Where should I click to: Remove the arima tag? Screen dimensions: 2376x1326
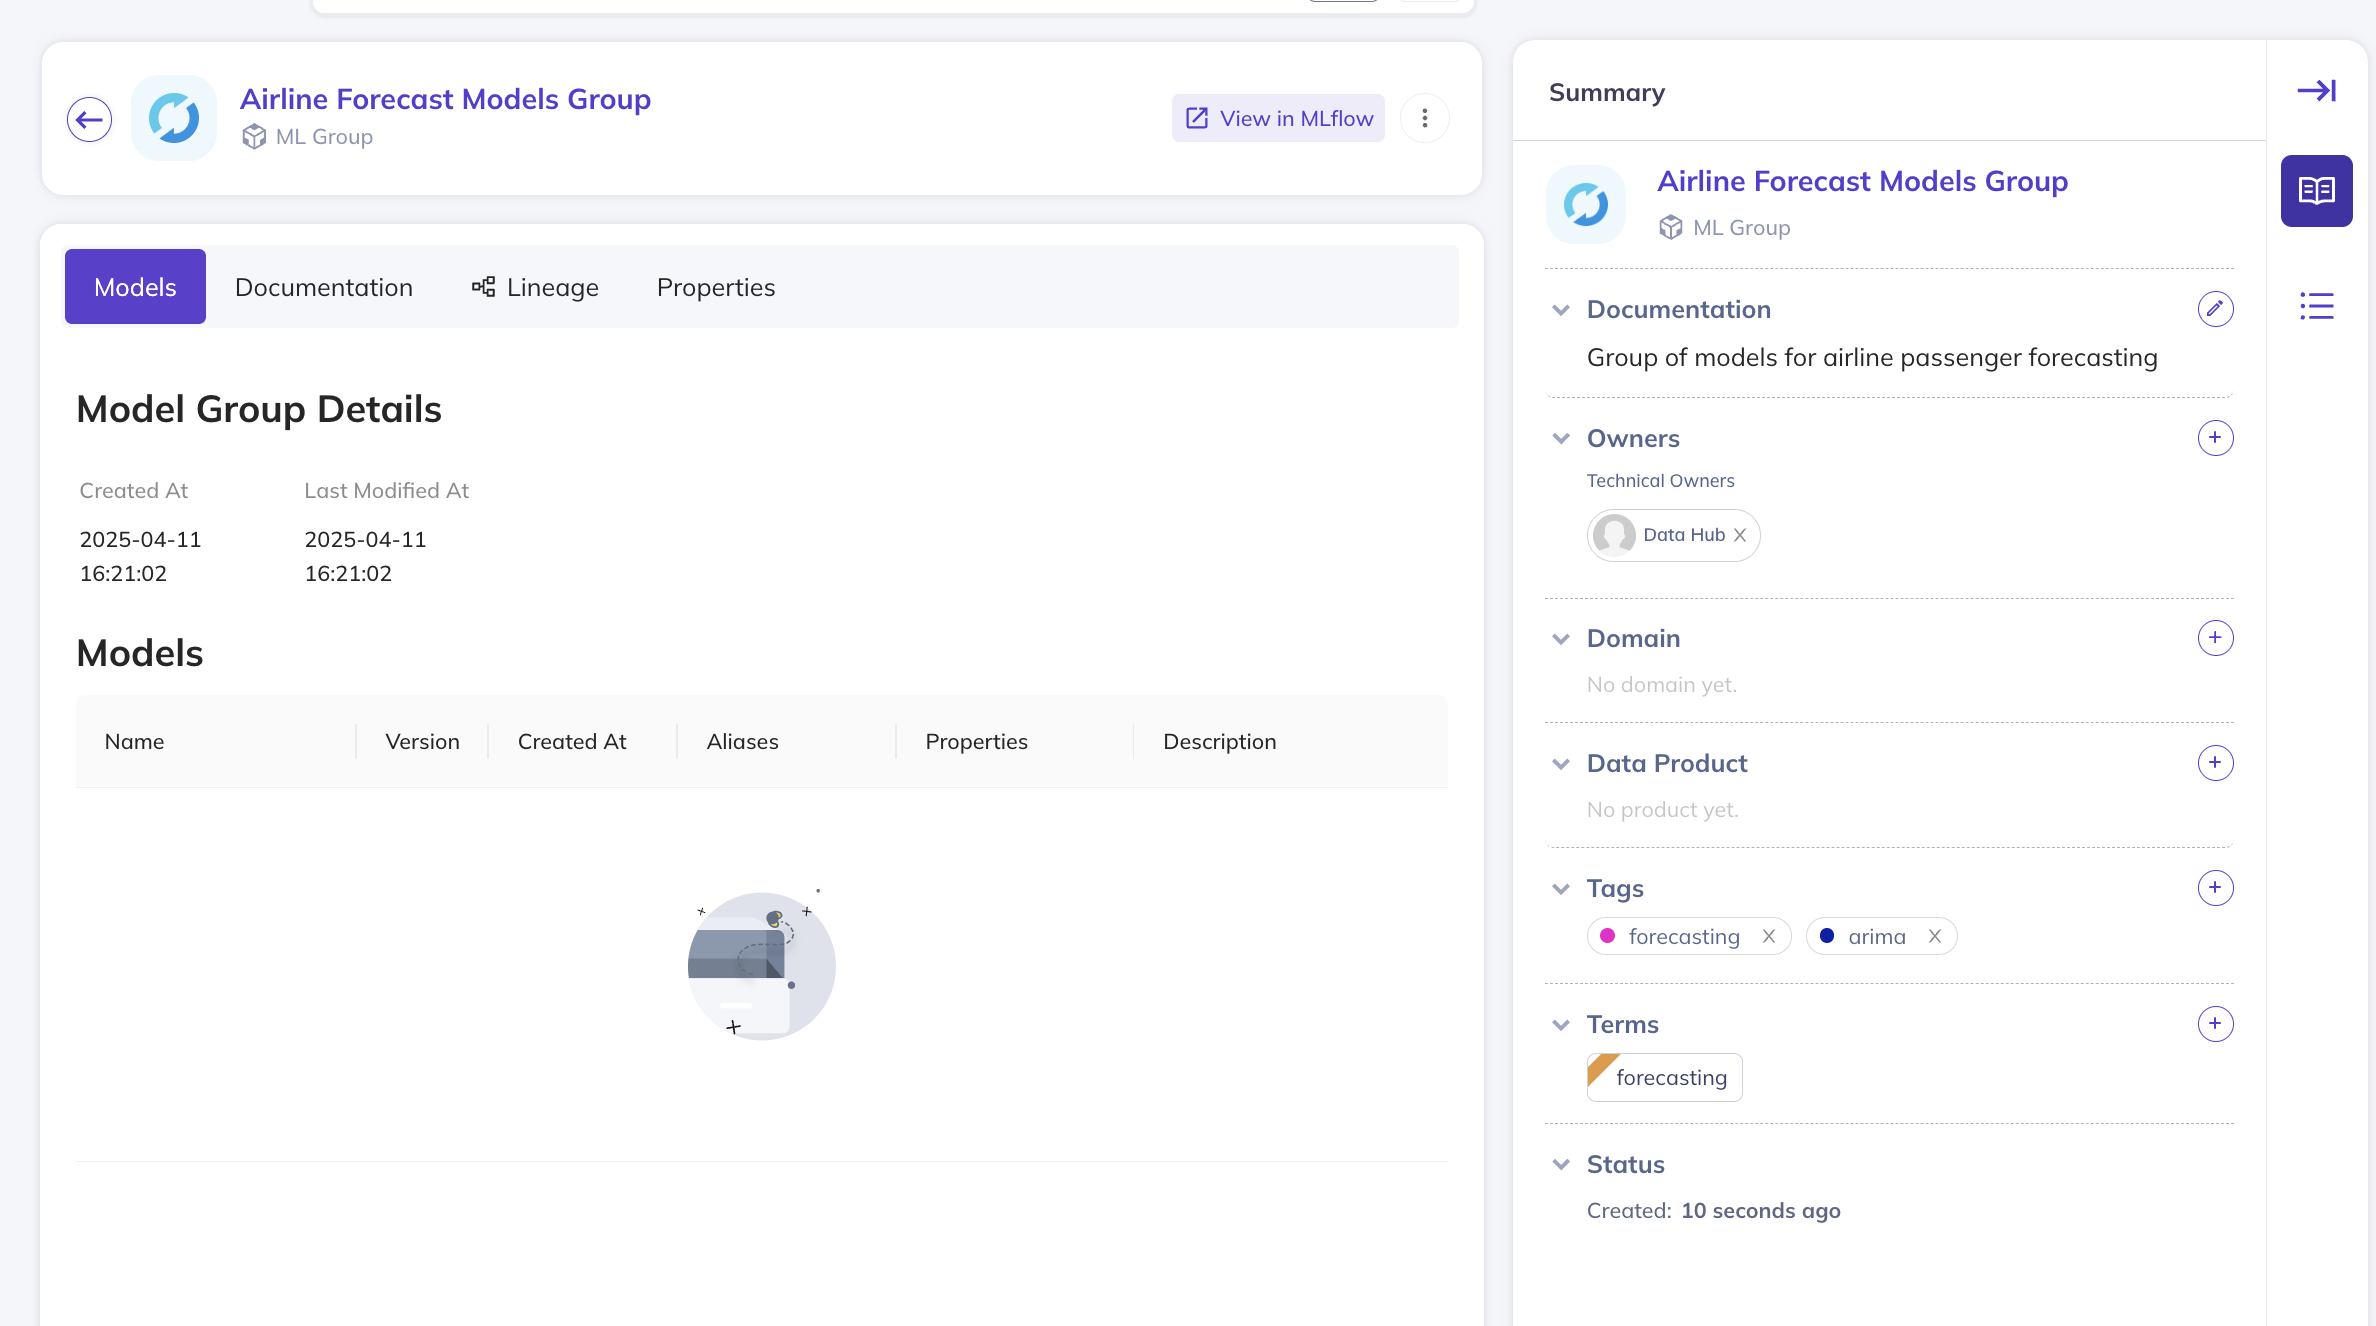coord(1935,936)
